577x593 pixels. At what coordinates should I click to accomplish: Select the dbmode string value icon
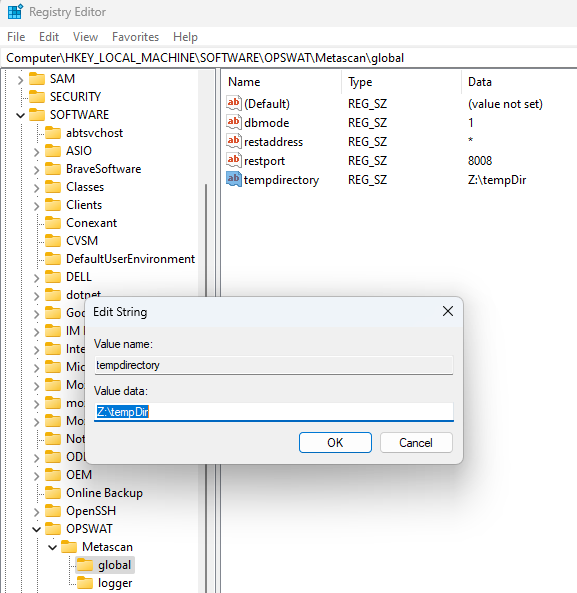(x=234, y=122)
